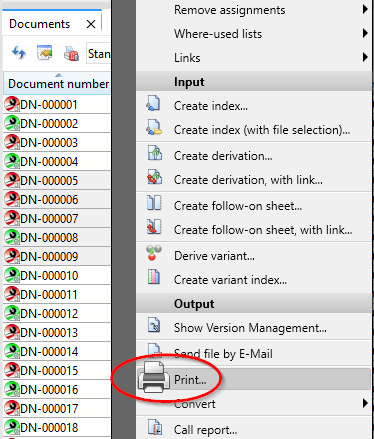Close the Documents tab

click(91, 24)
